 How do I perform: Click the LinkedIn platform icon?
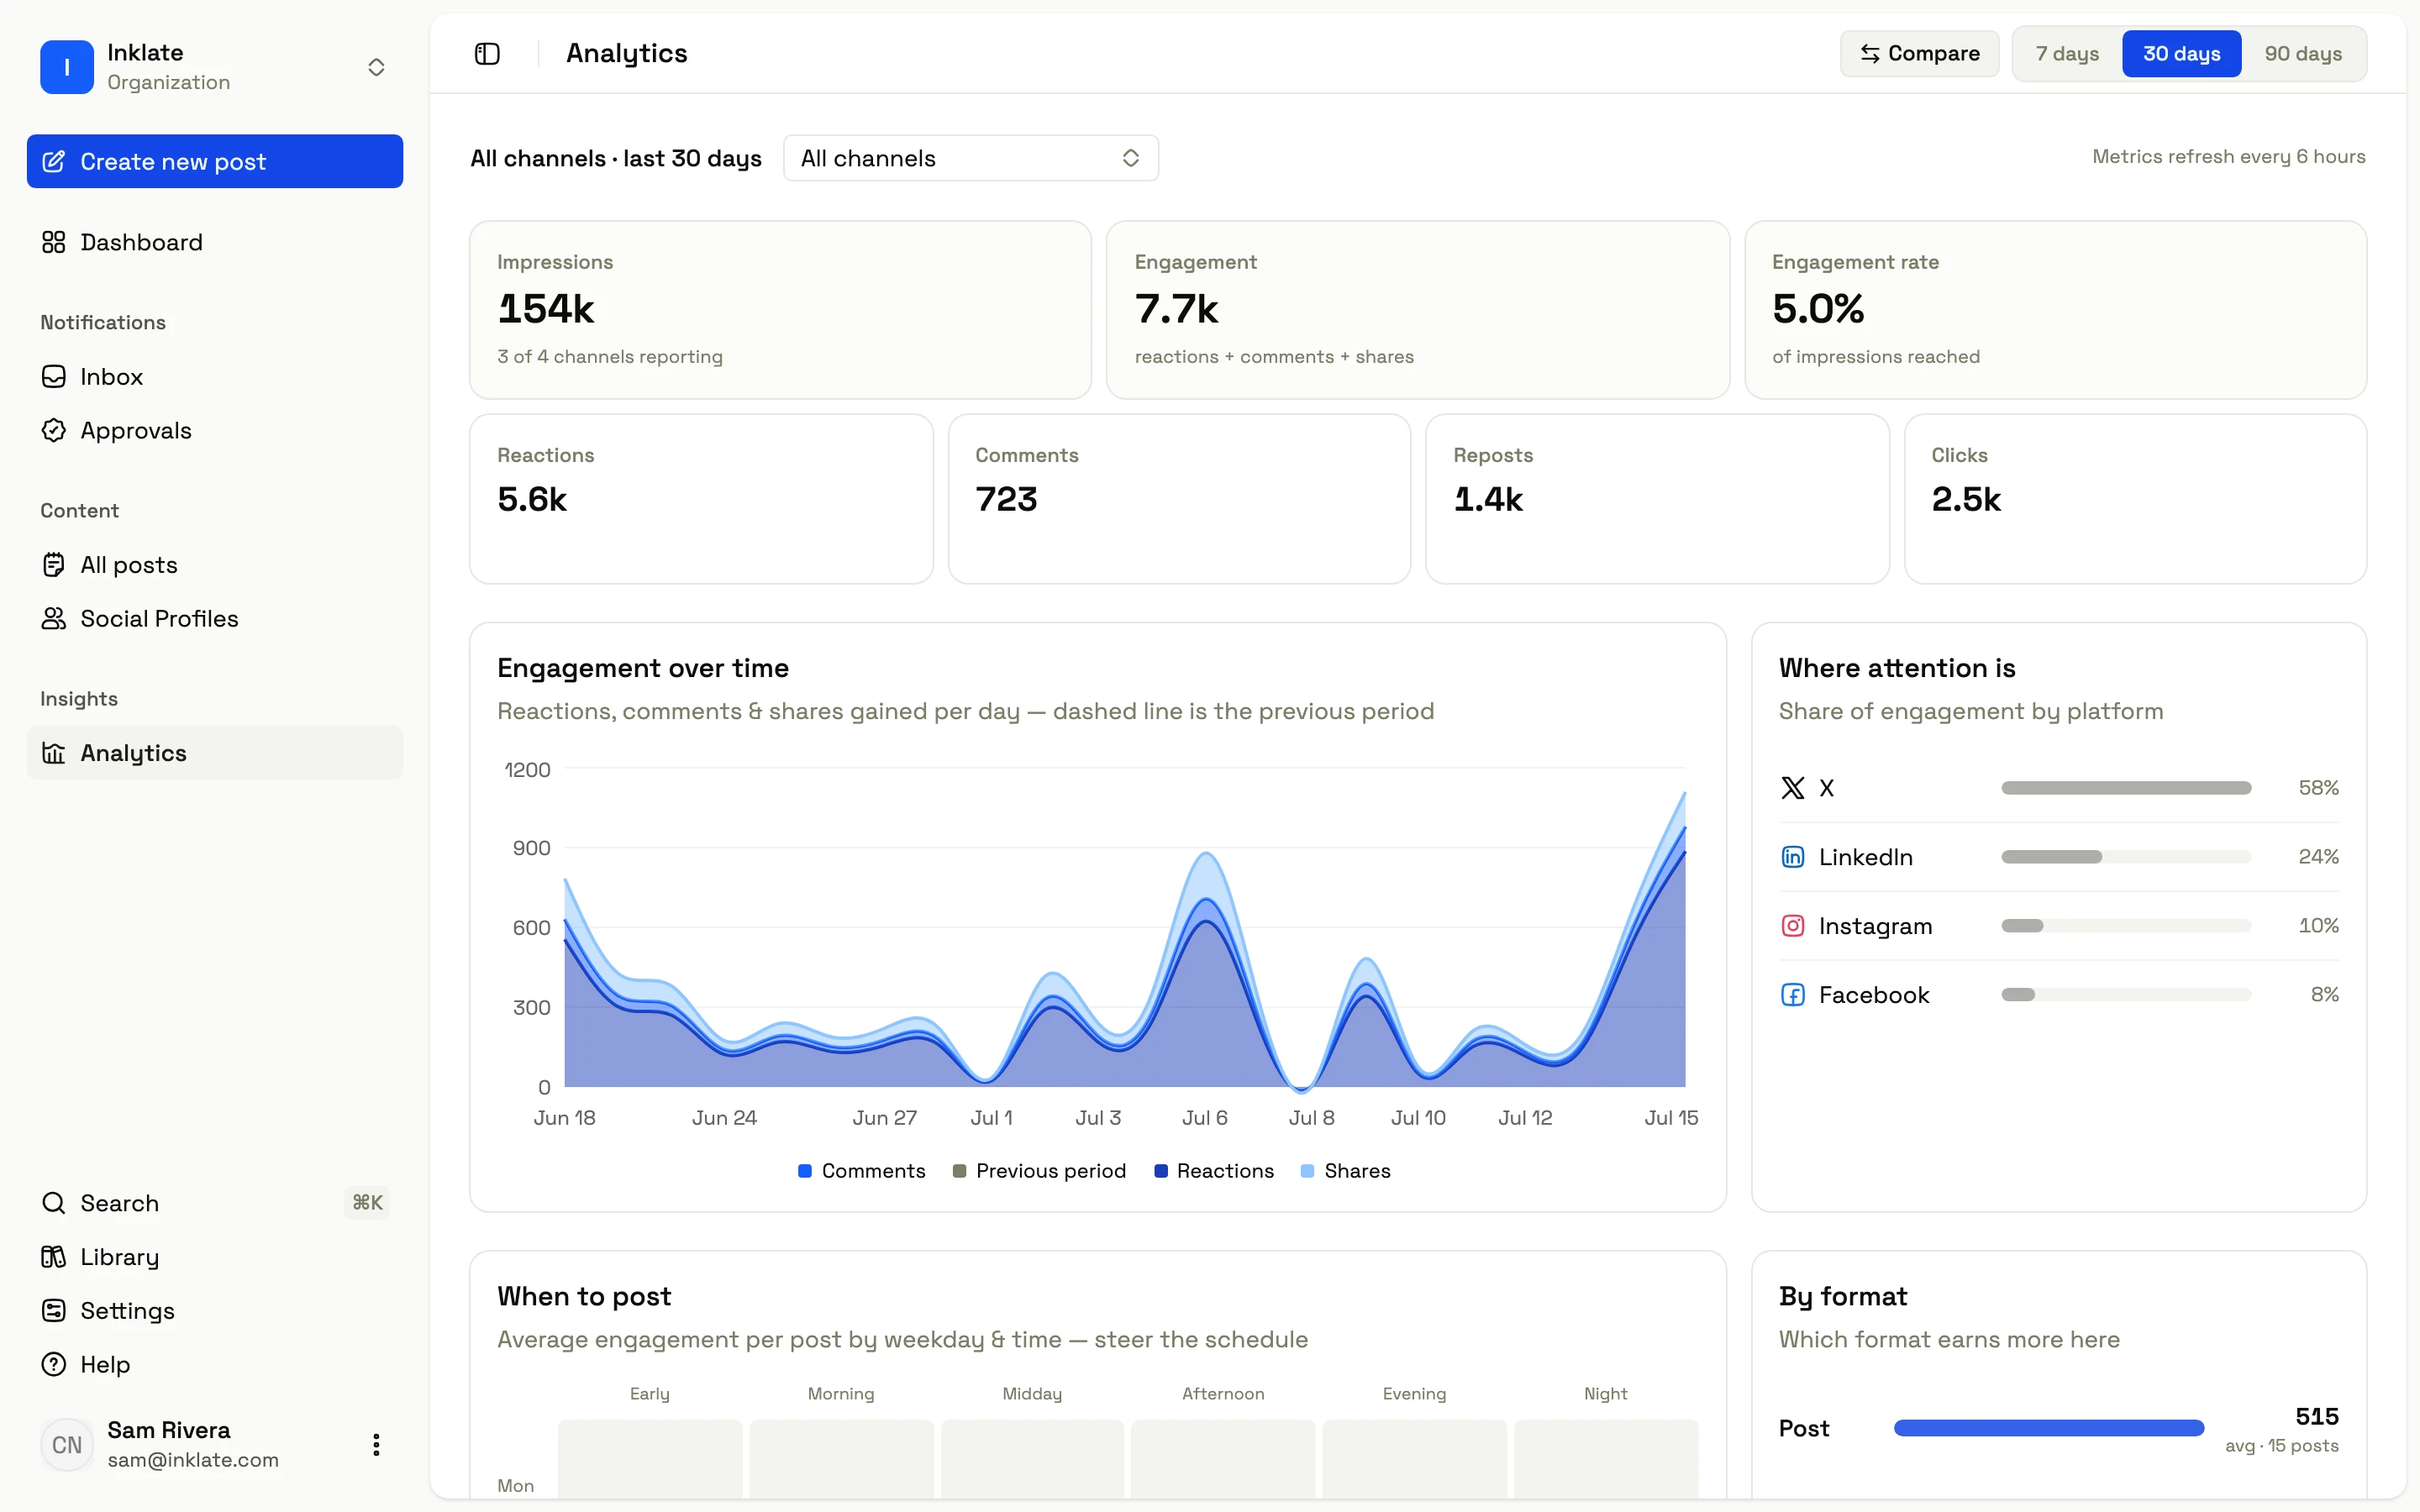click(1793, 857)
